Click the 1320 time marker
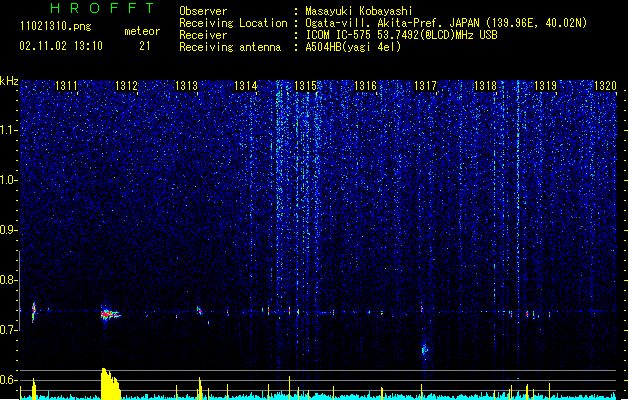 pos(605,86)
